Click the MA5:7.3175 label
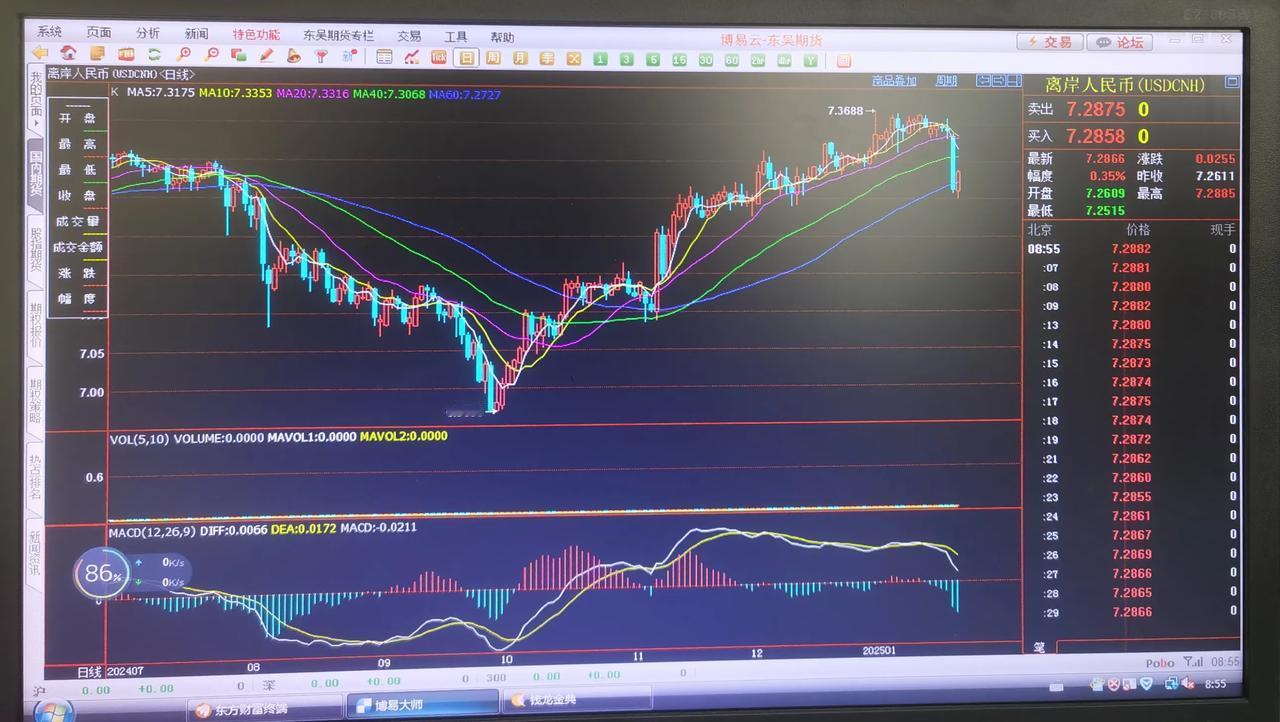 [x=159, y=93]
